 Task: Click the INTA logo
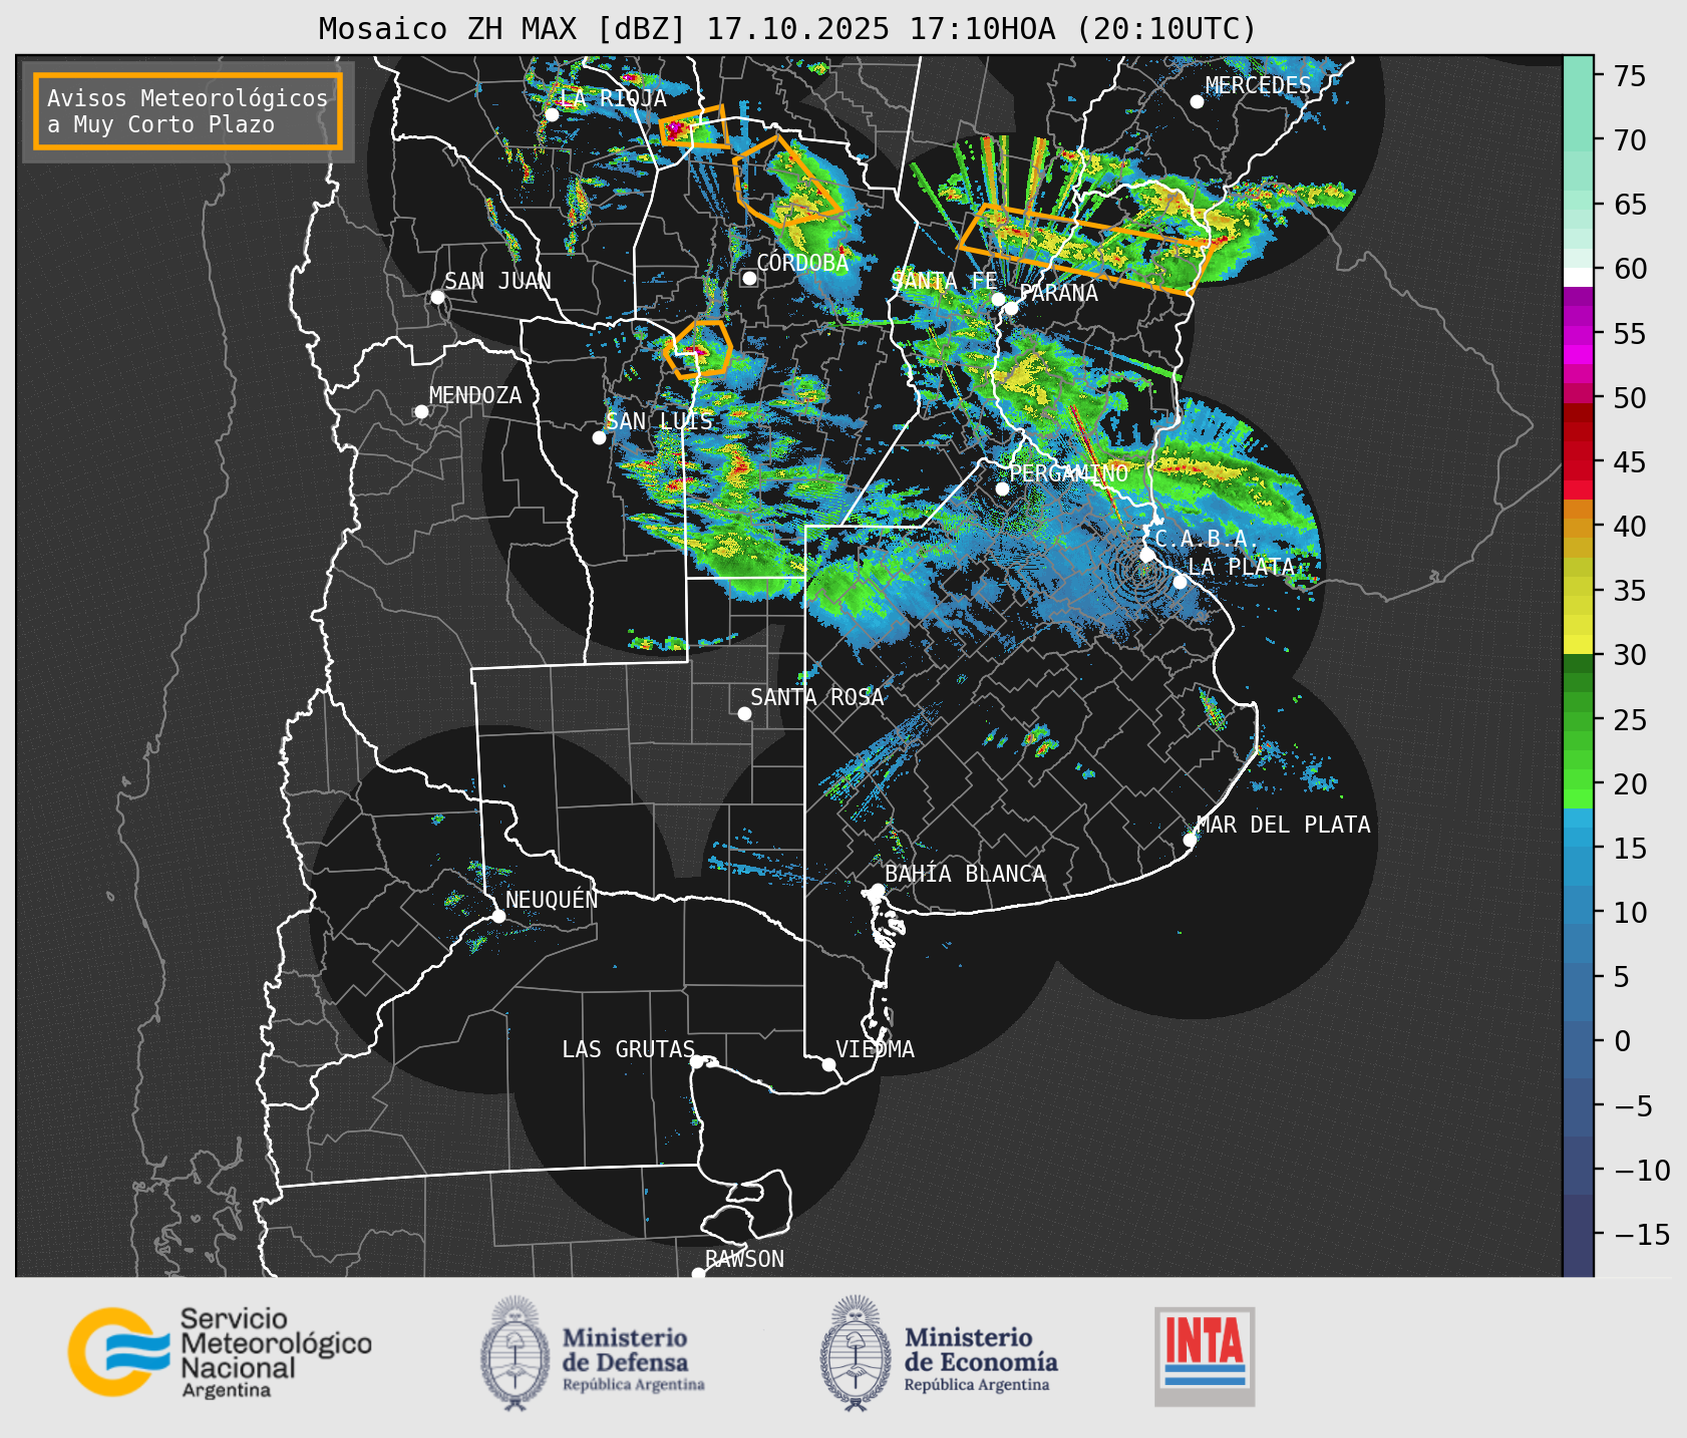coord(1205,1356)
